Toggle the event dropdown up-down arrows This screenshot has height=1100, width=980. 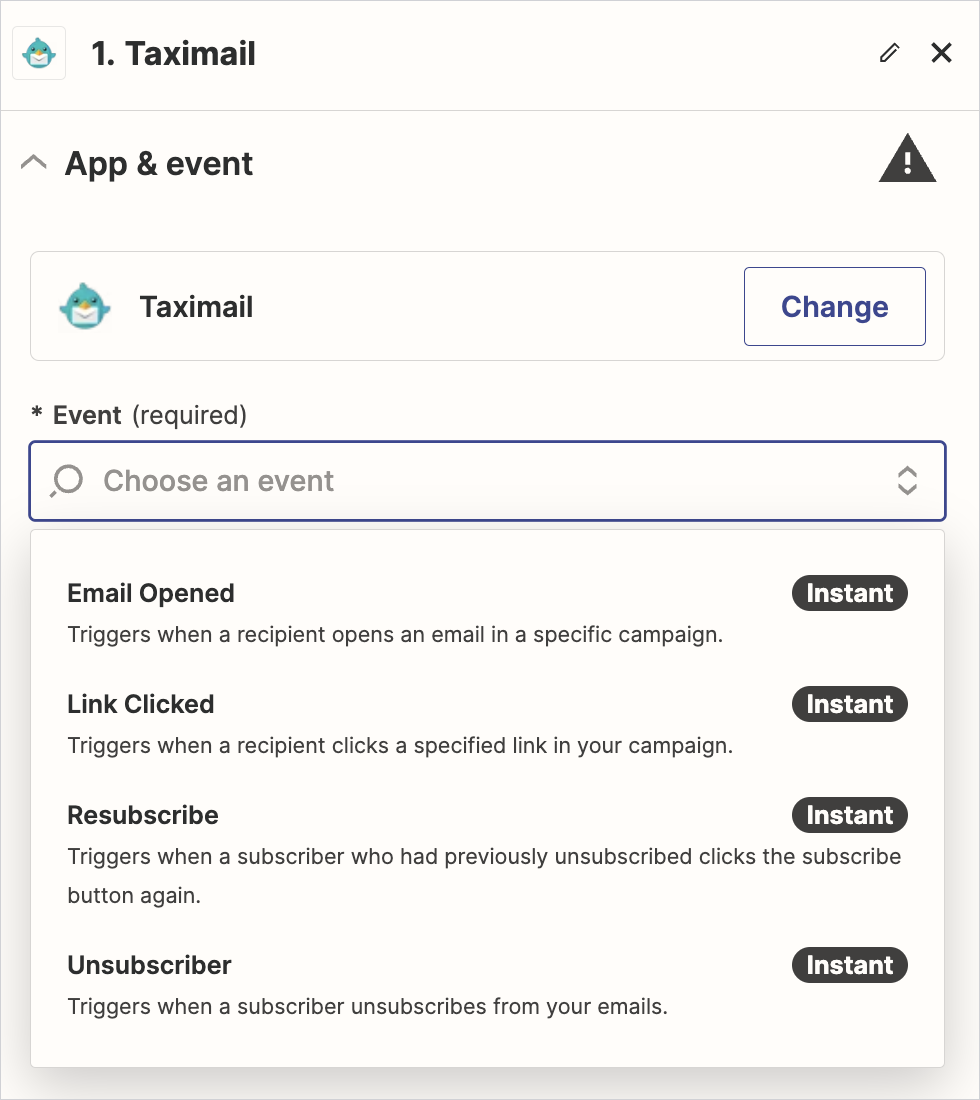907,481
